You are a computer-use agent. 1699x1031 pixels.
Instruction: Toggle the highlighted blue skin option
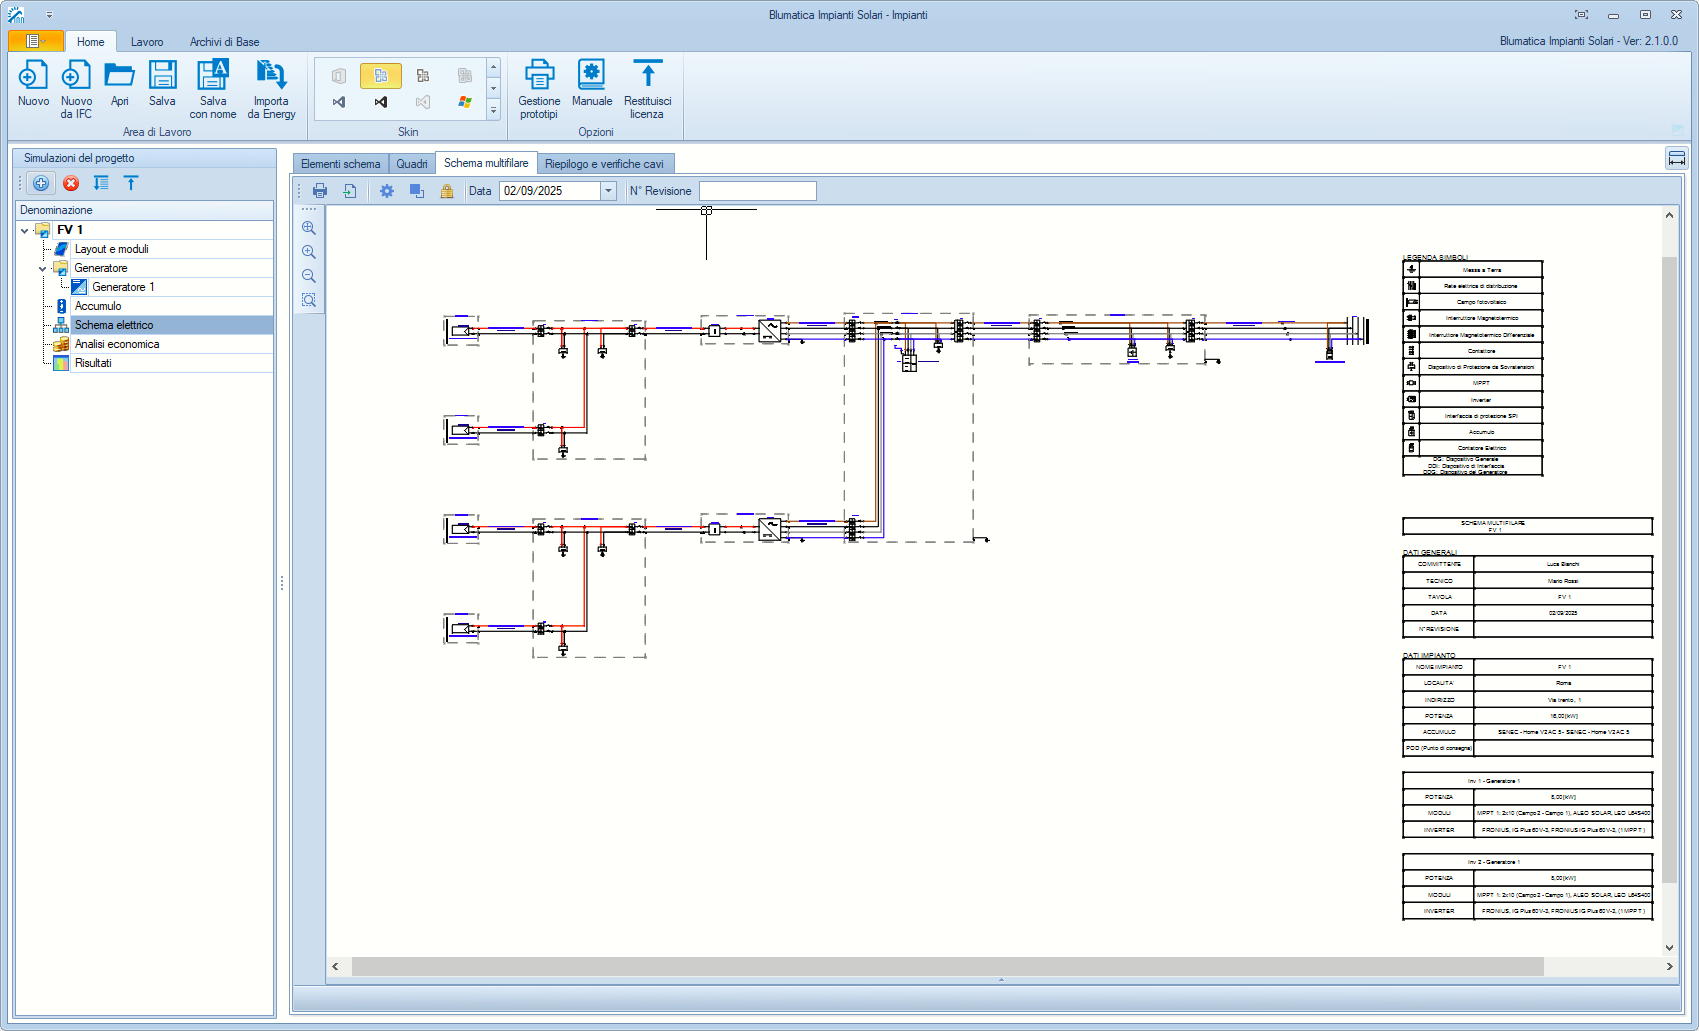[x=380, y=75]
